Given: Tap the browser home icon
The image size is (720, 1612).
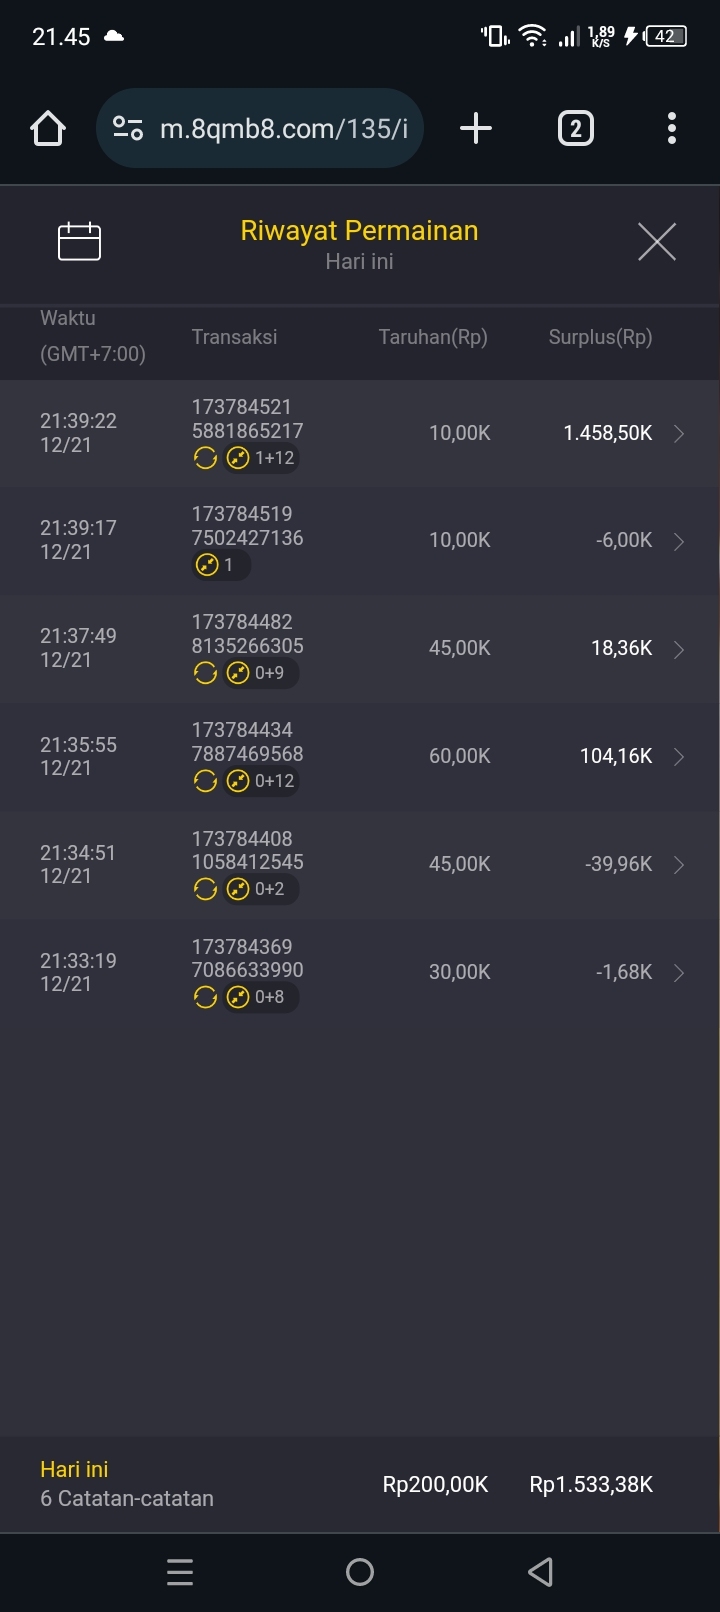Looking at the screenshot, I should 48,129.
